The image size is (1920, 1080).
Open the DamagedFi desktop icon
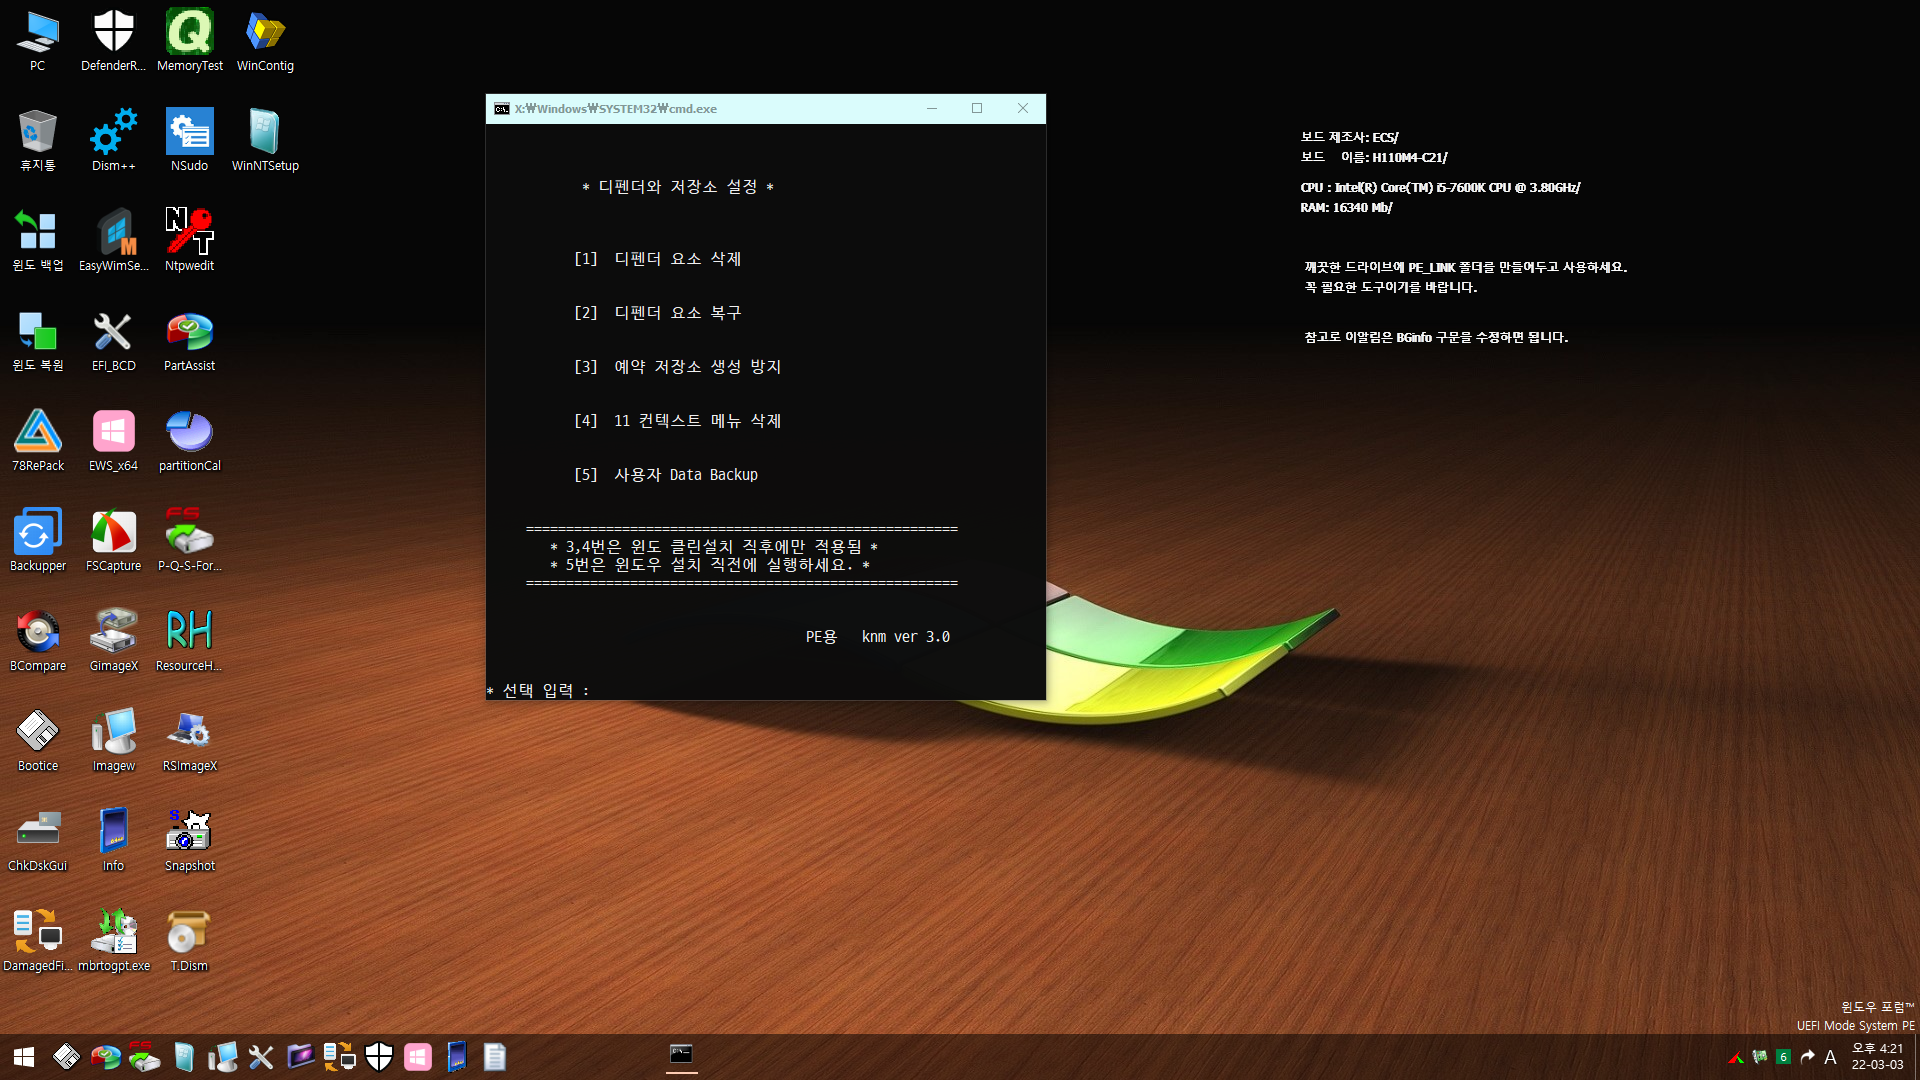click(x=38, y=940)
